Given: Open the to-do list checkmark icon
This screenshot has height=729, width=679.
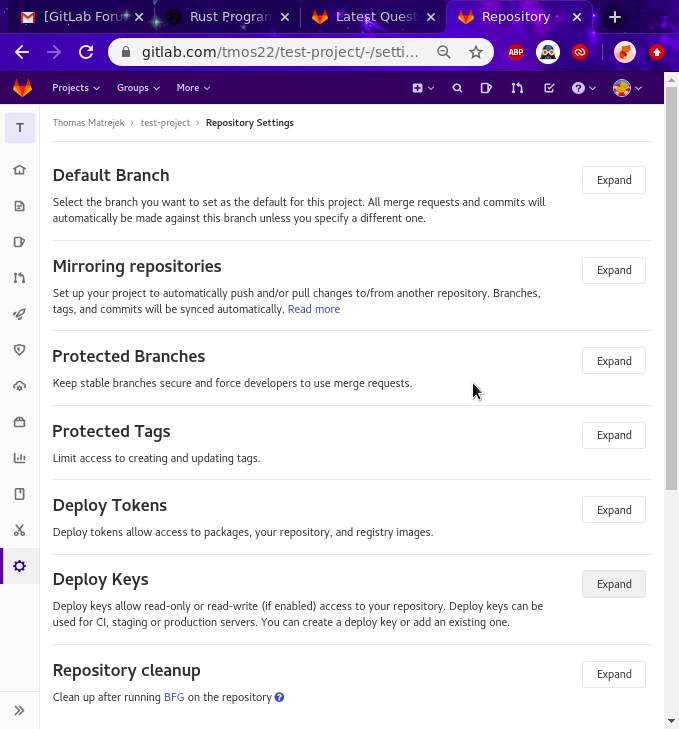Looking at the screenshot, I should [549, 88].
